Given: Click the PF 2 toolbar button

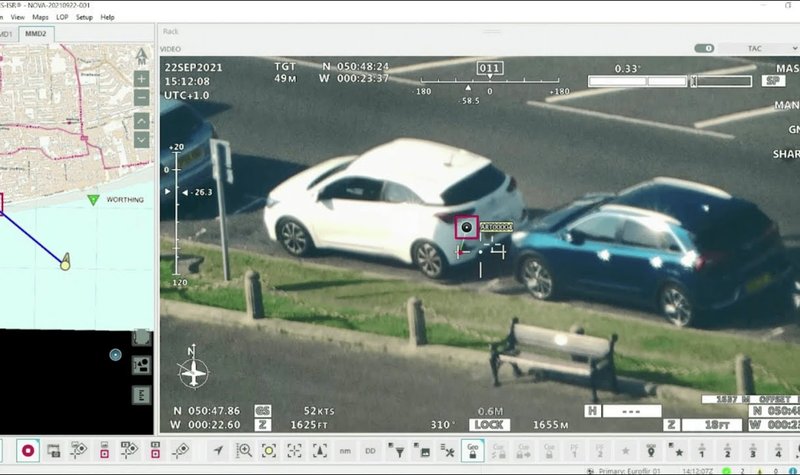Looking at the screenshot, I should coord(600,451).
